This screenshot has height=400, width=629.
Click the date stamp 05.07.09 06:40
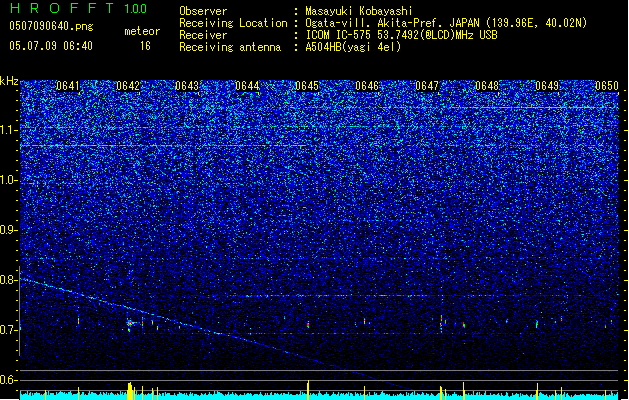[x=51, y=46]
